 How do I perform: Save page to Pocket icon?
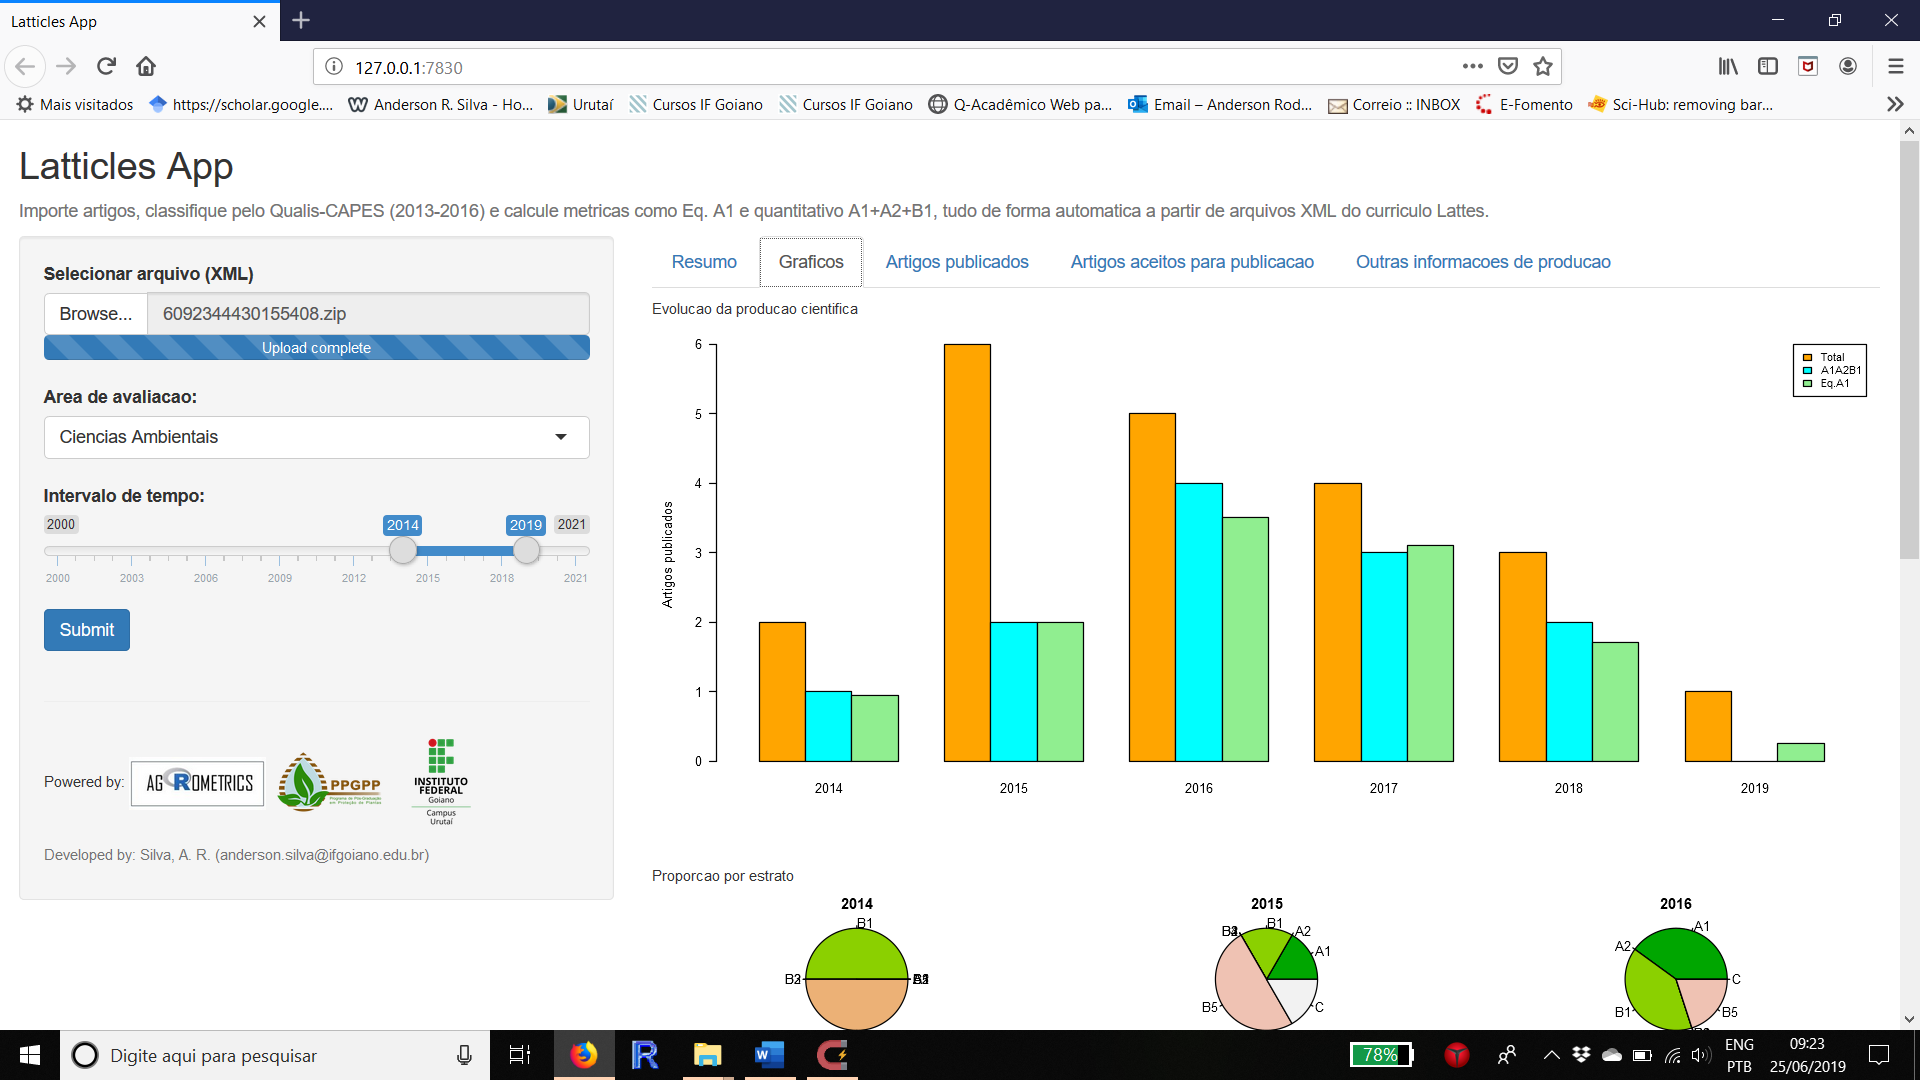(1508, 66)
